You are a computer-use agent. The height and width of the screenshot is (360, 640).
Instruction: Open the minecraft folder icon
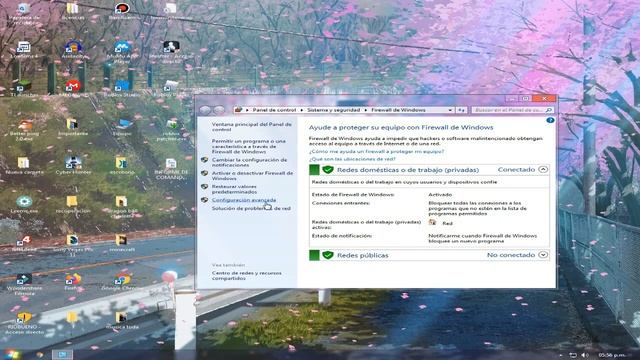pyautogui.click(x=122, y=243)
